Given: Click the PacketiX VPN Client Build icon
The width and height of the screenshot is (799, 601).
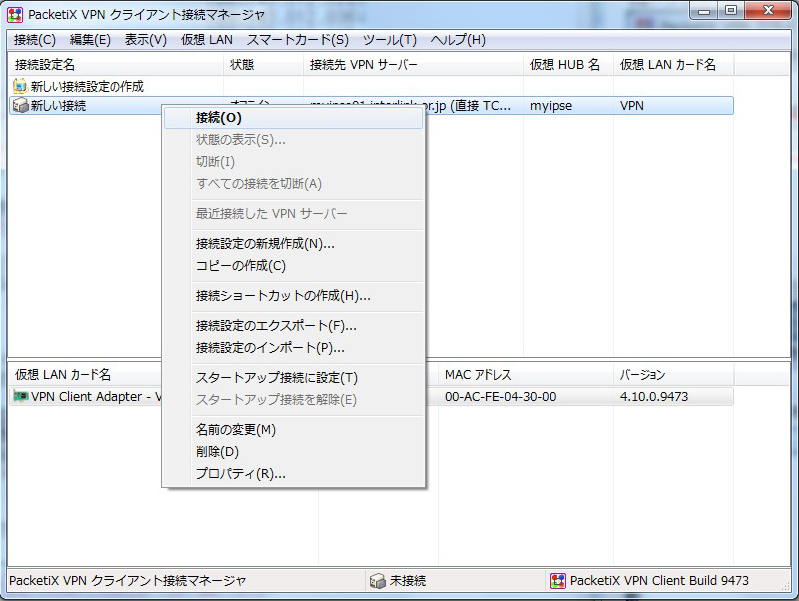Looking at the screenshot, I should coord(558,581).
